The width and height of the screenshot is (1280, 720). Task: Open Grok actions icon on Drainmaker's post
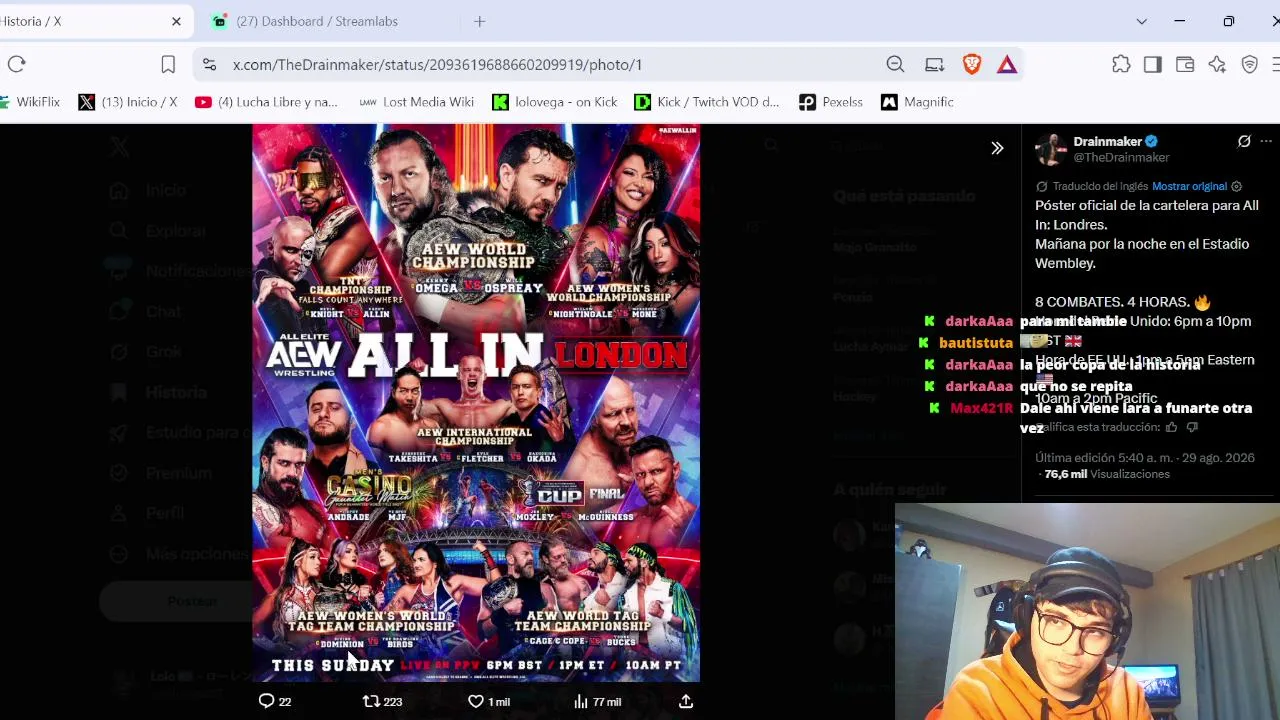1244,142
